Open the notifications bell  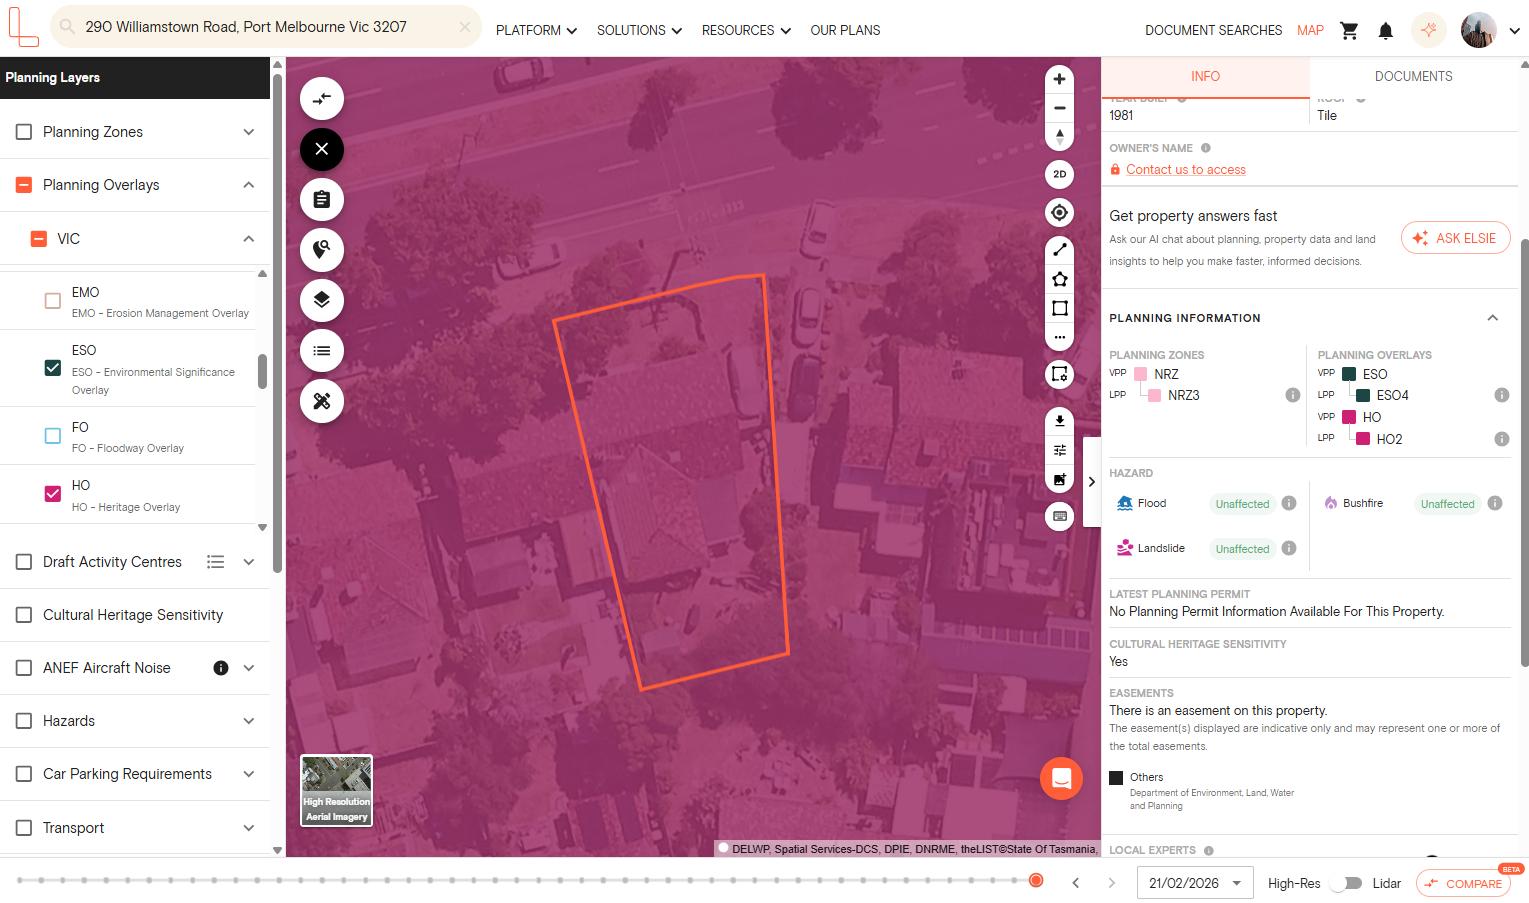point(1386,31)
